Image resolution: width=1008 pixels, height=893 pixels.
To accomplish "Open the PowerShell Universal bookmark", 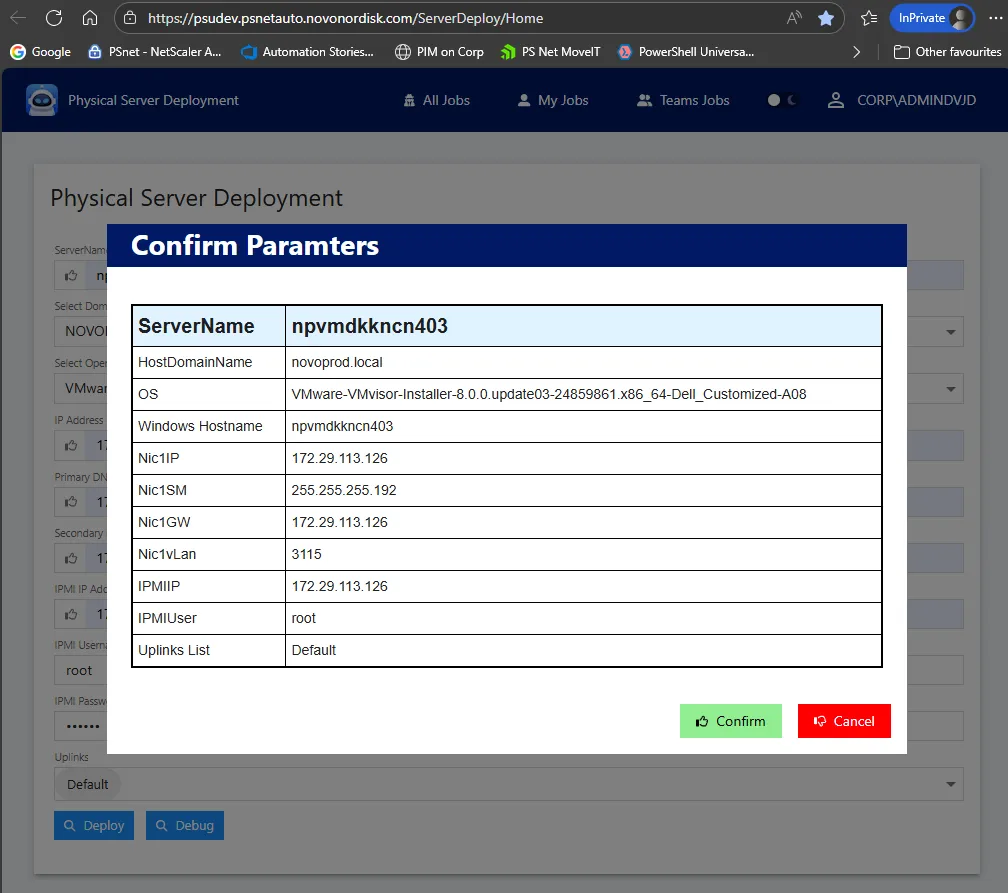I will (x=686, y=52).
